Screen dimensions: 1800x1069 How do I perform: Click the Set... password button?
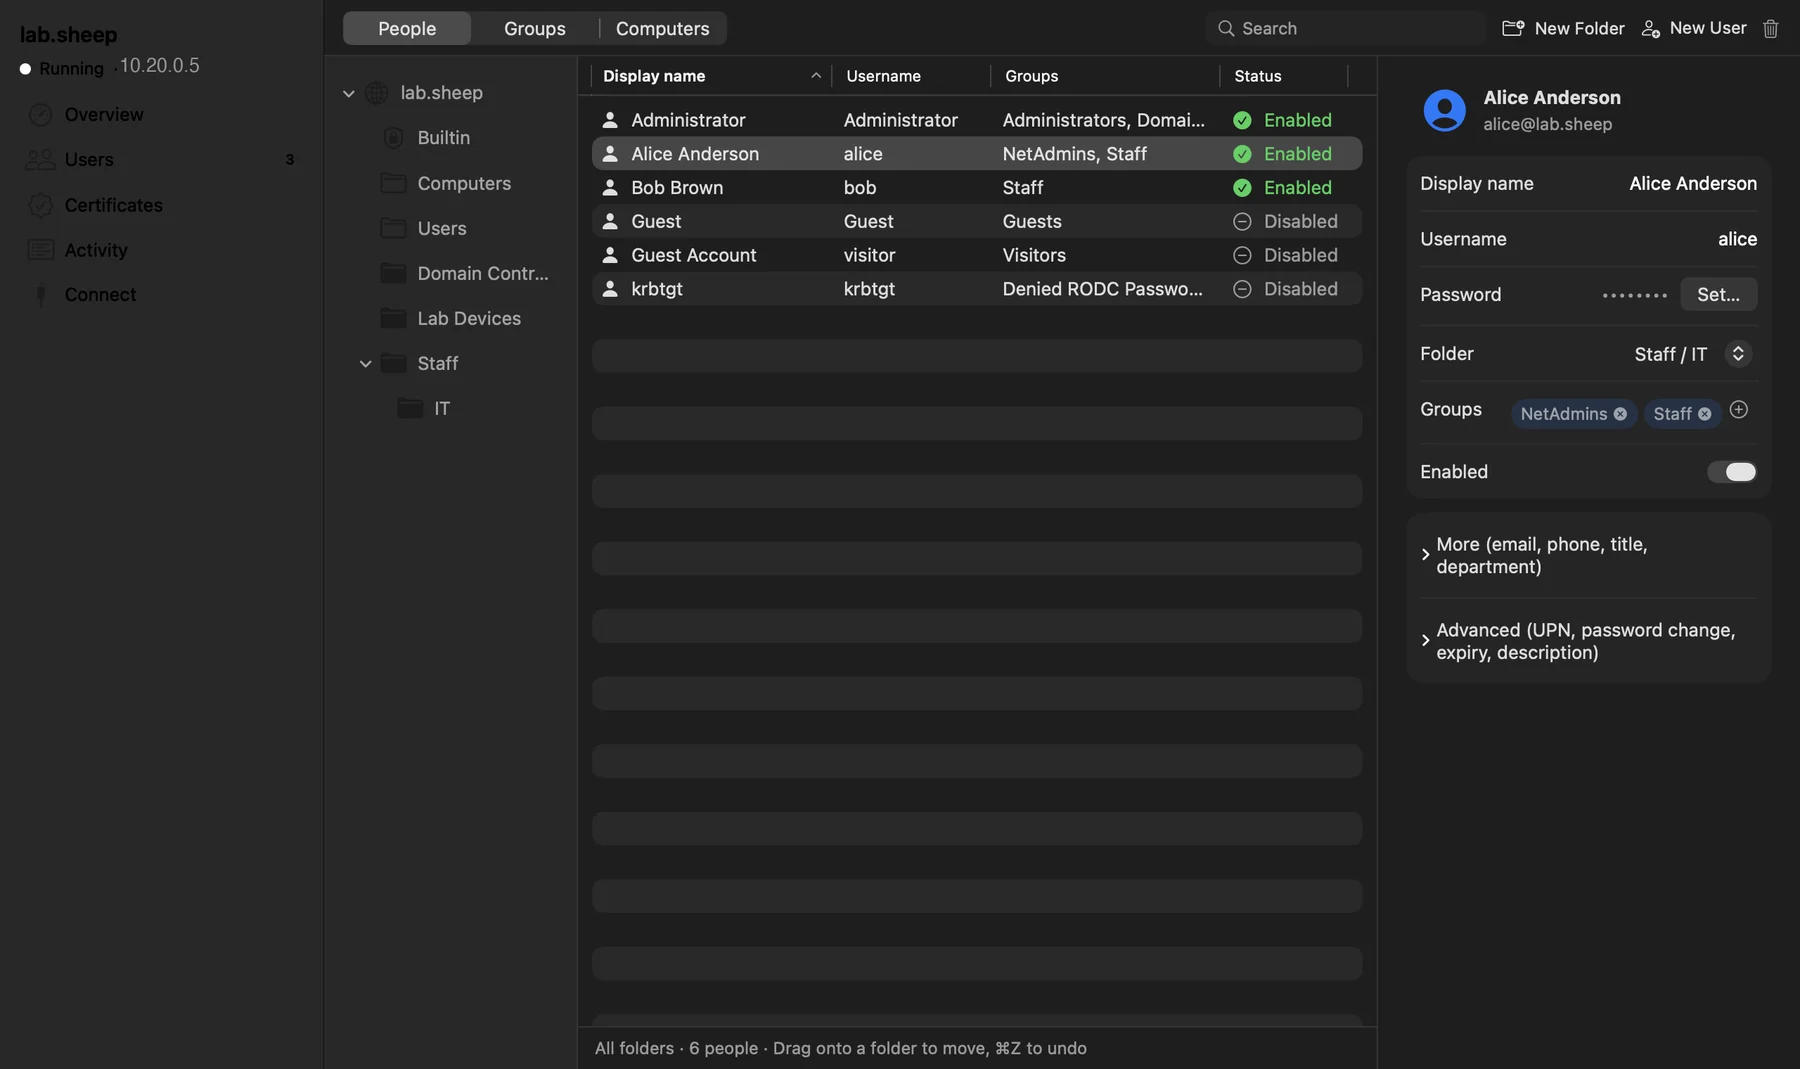tap(1718, 295)
